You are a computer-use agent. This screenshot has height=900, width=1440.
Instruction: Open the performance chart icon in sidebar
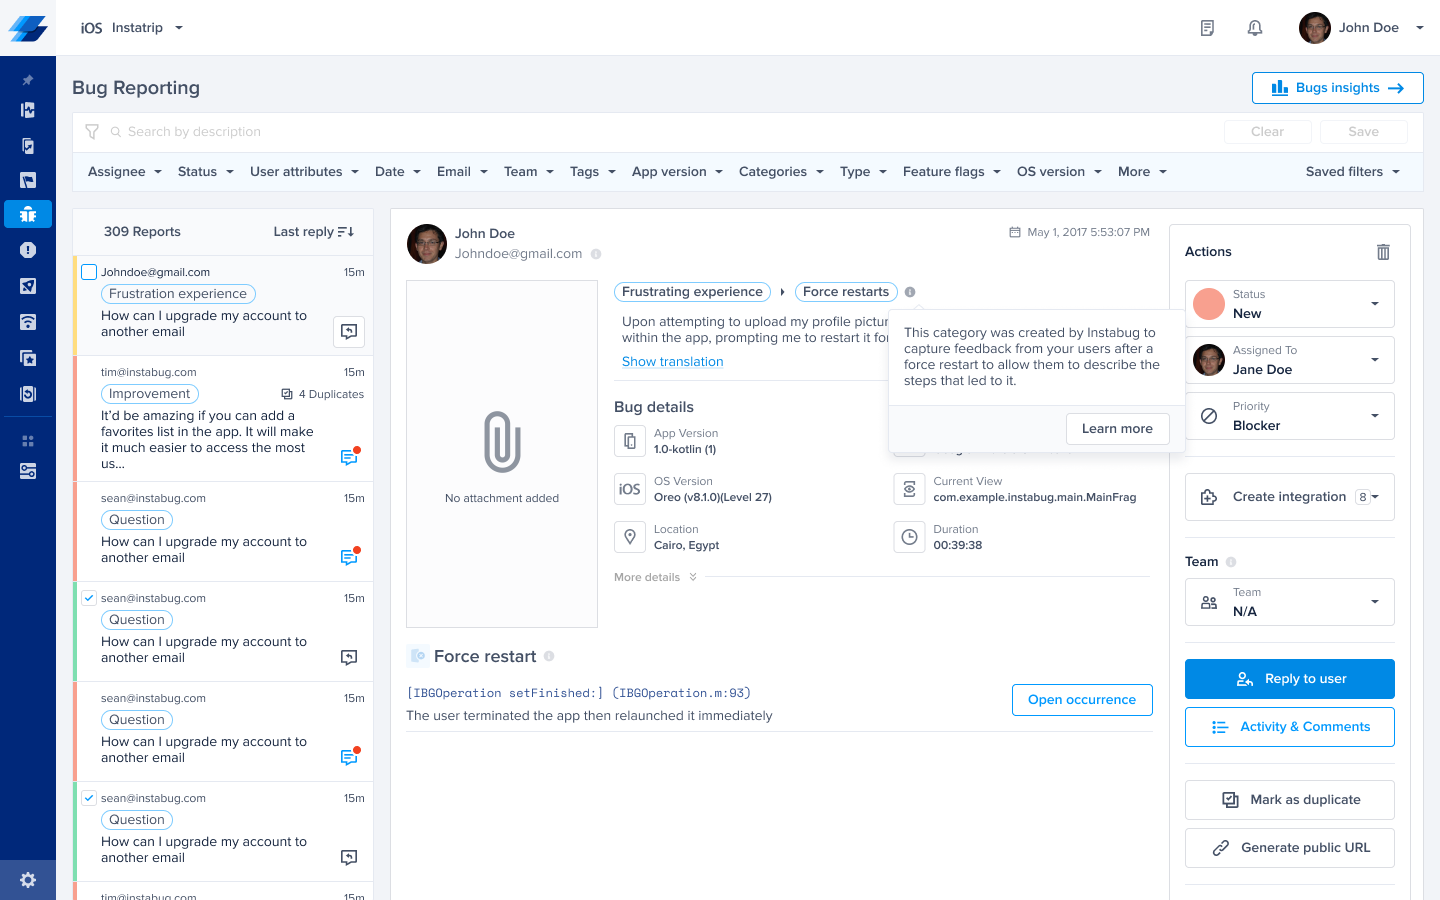click(28, 110)
